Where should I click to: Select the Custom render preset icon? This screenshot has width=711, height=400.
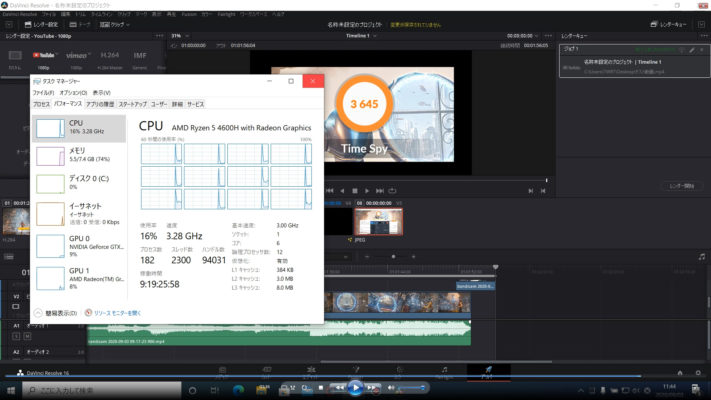[x=15, y=55]
